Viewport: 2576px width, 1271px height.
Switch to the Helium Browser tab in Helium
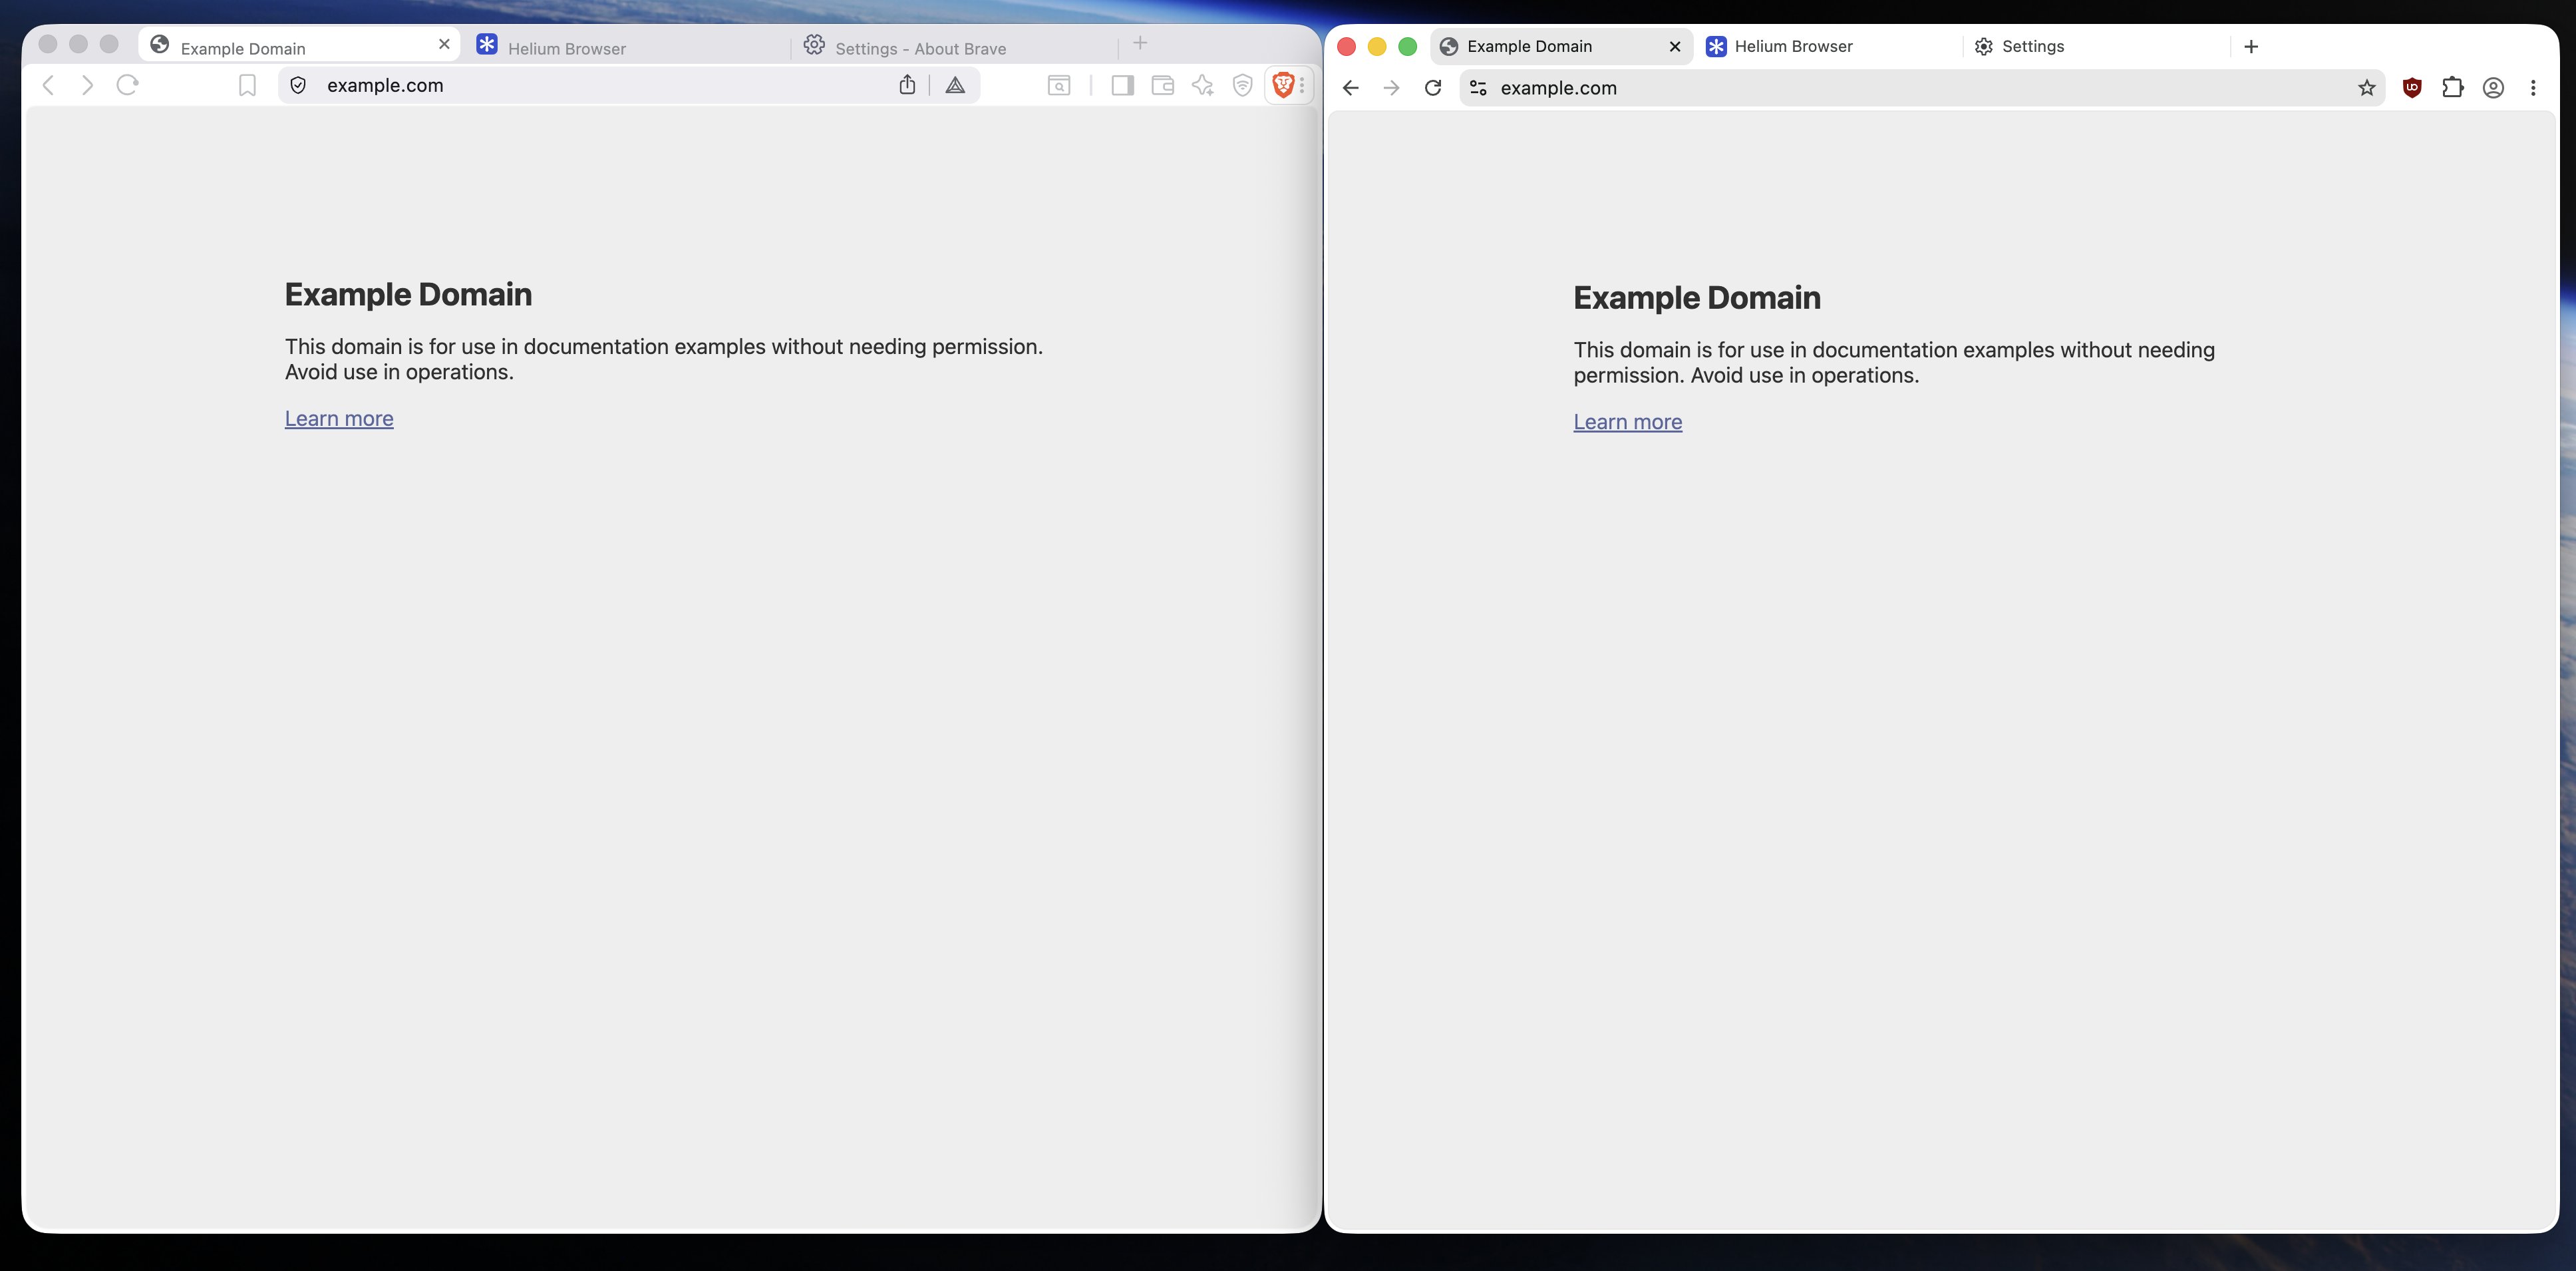pos(1828,47)
